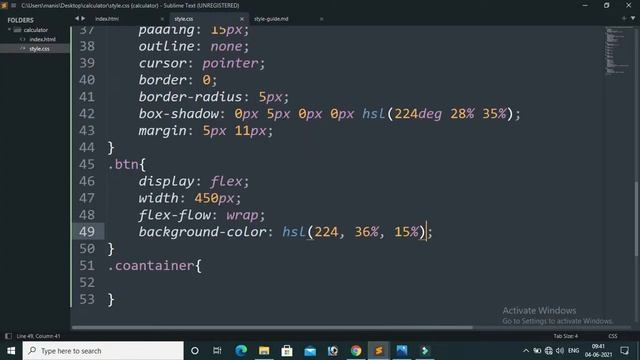Click the horizontal editor scrollbar
The height and width of the screenshot is (360, 640).
point(272,327)
